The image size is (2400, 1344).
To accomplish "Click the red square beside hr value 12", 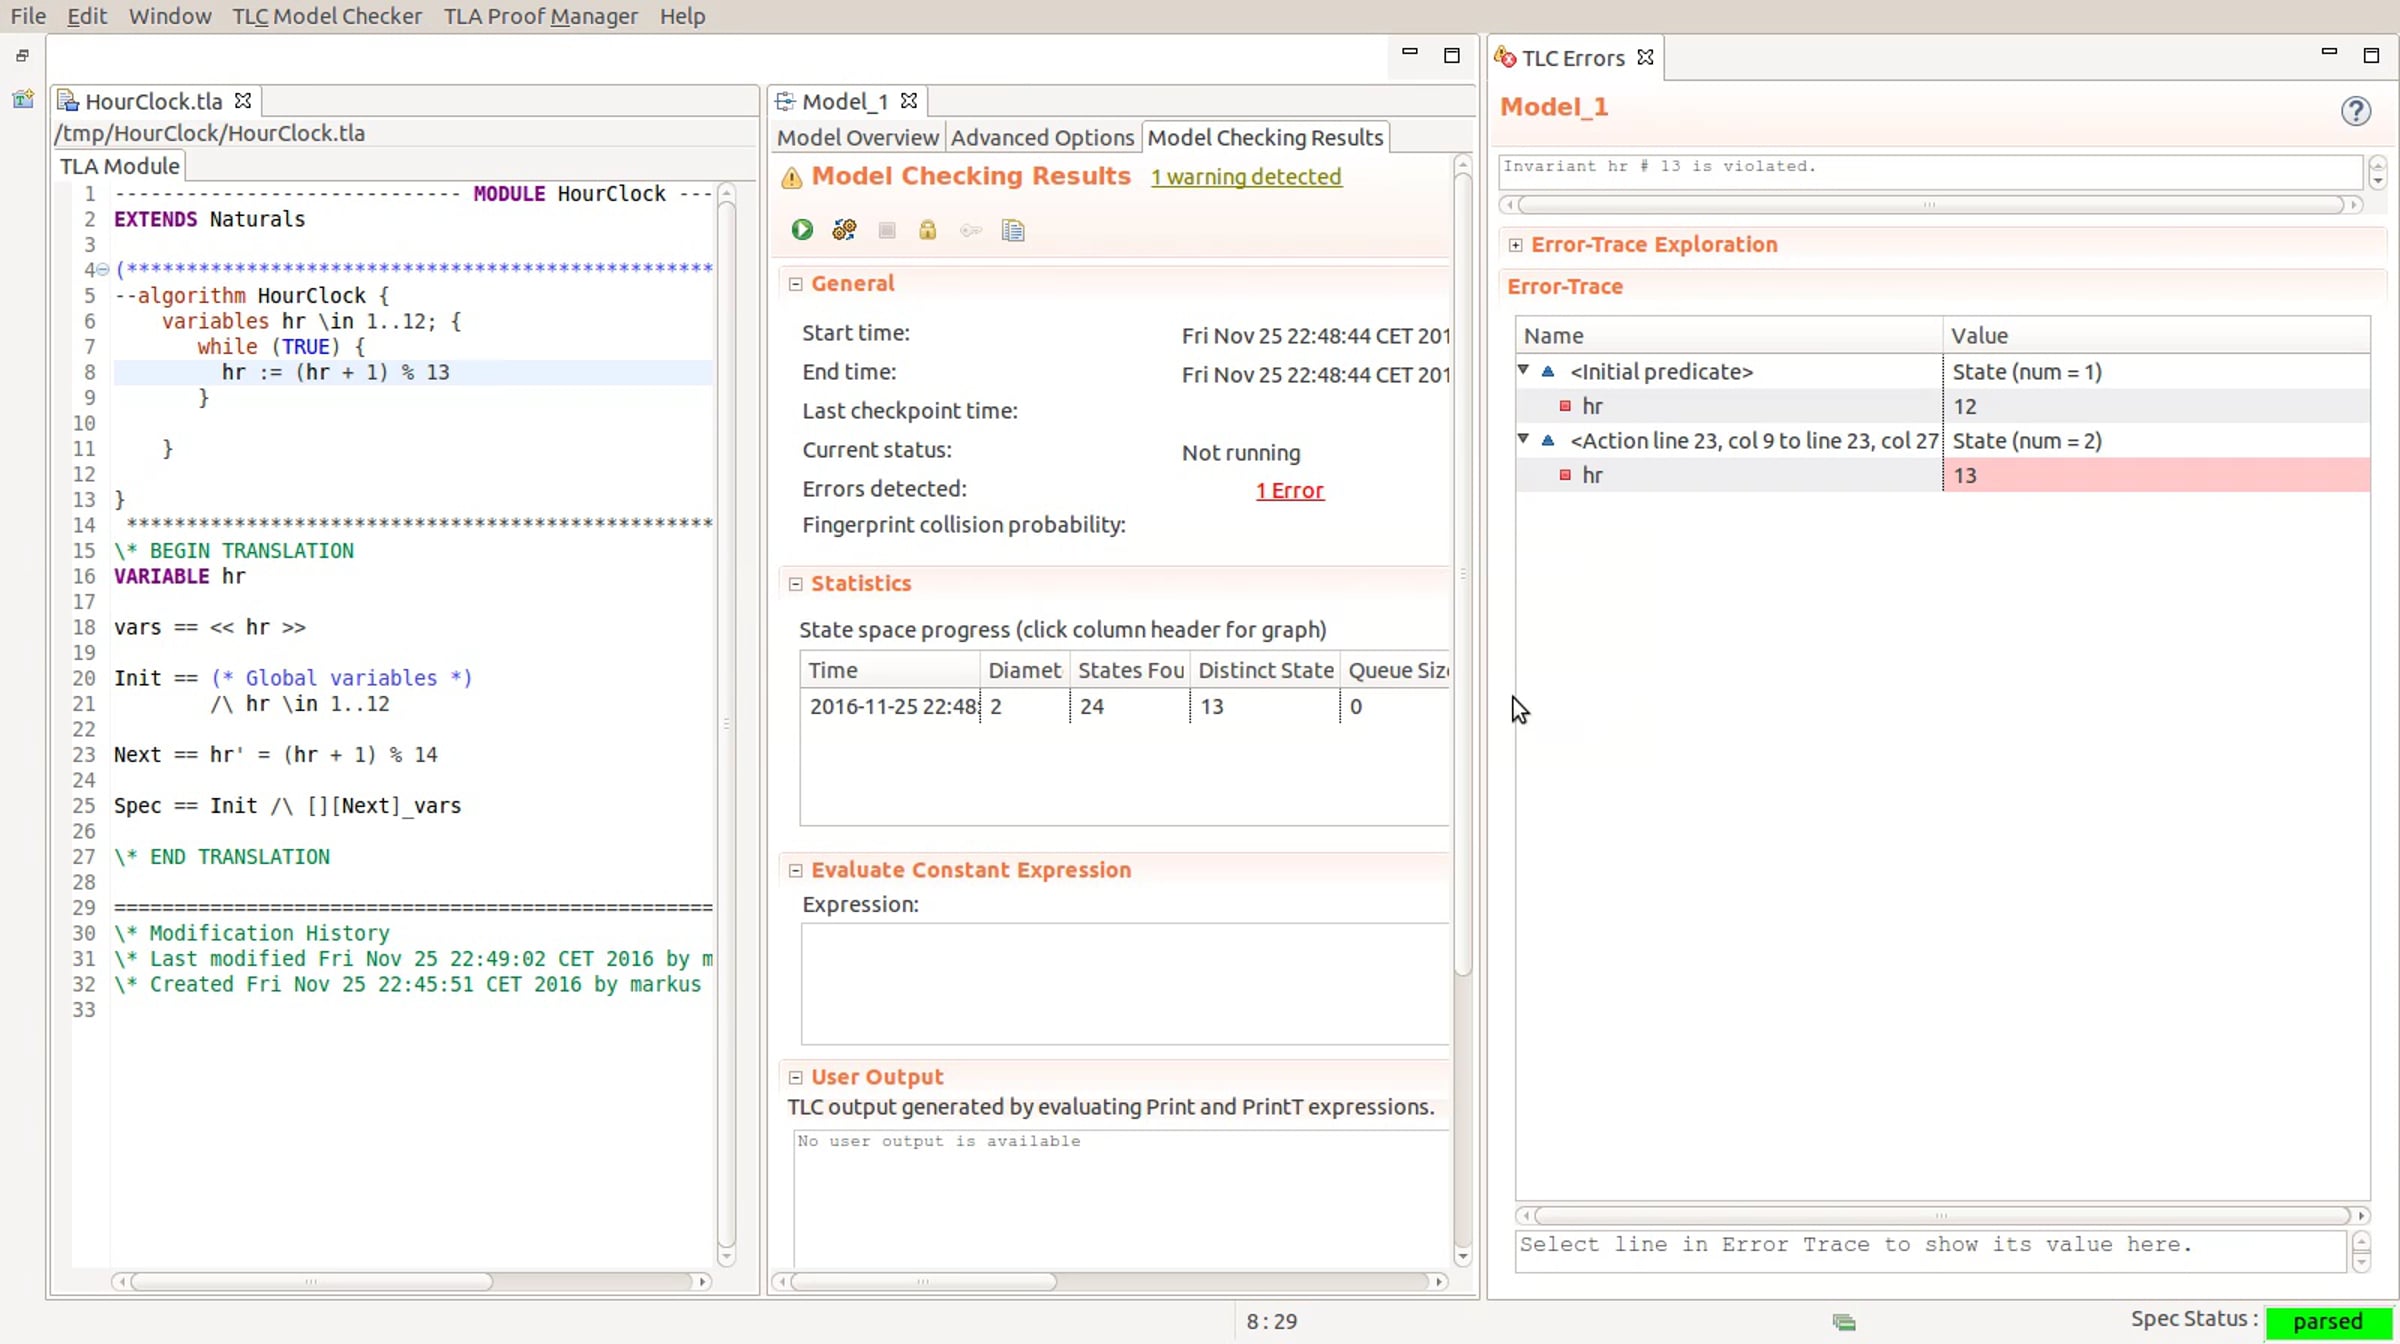I will point(1565,406).
